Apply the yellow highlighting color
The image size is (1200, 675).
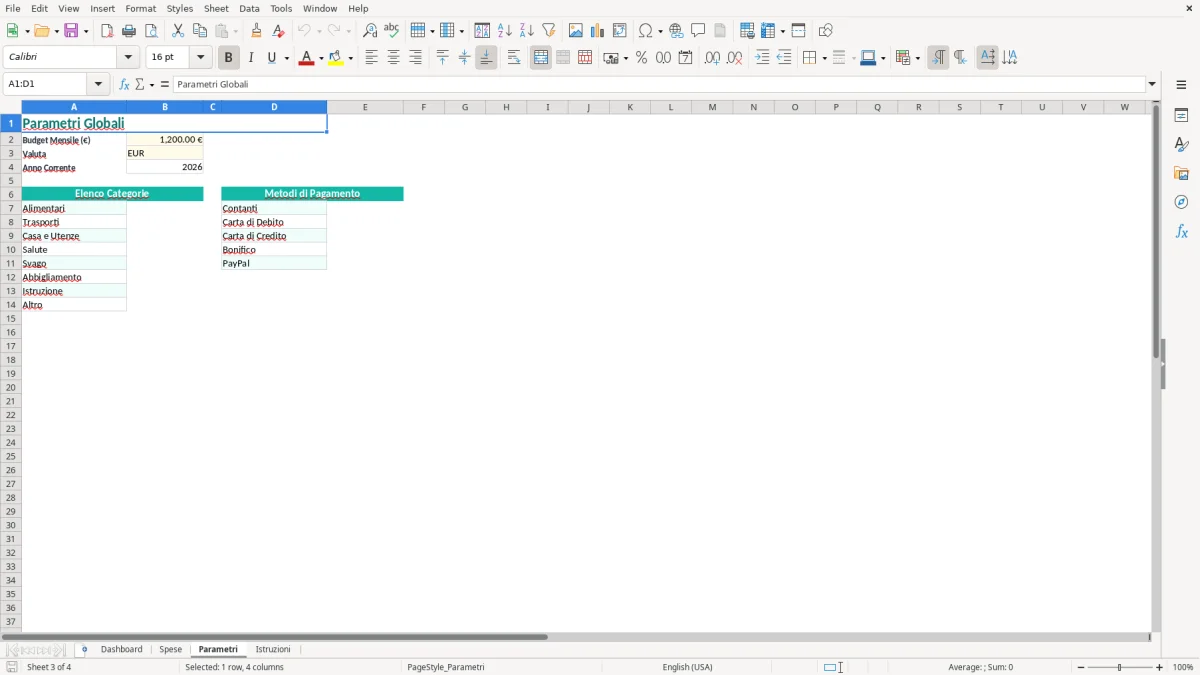pyautogui.click(x=336, y=58)
